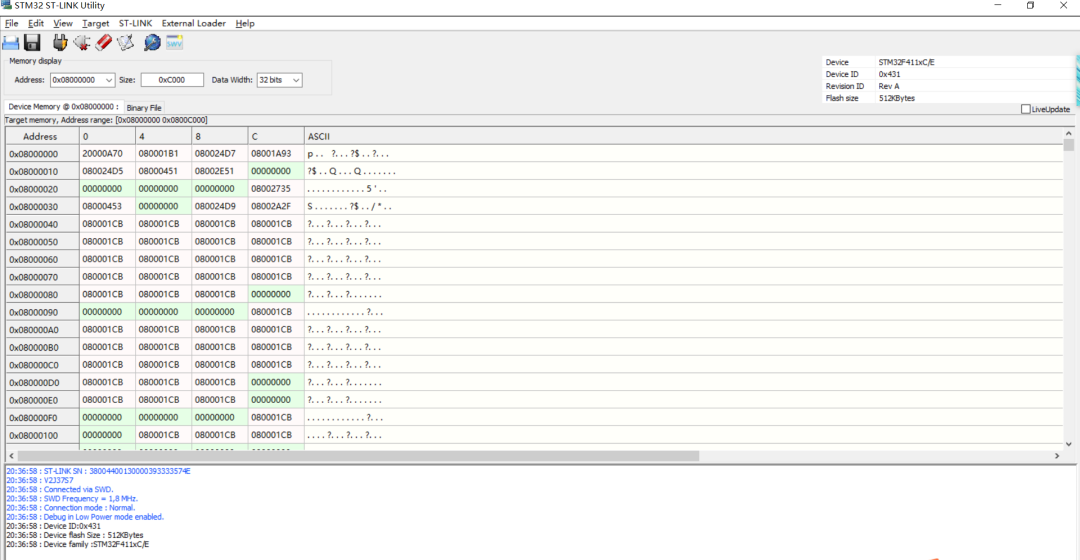Click the Erase sectors toolbar icon
Image resolution: width=1080 pixels, height=560 pixels.
coord(125,43)
